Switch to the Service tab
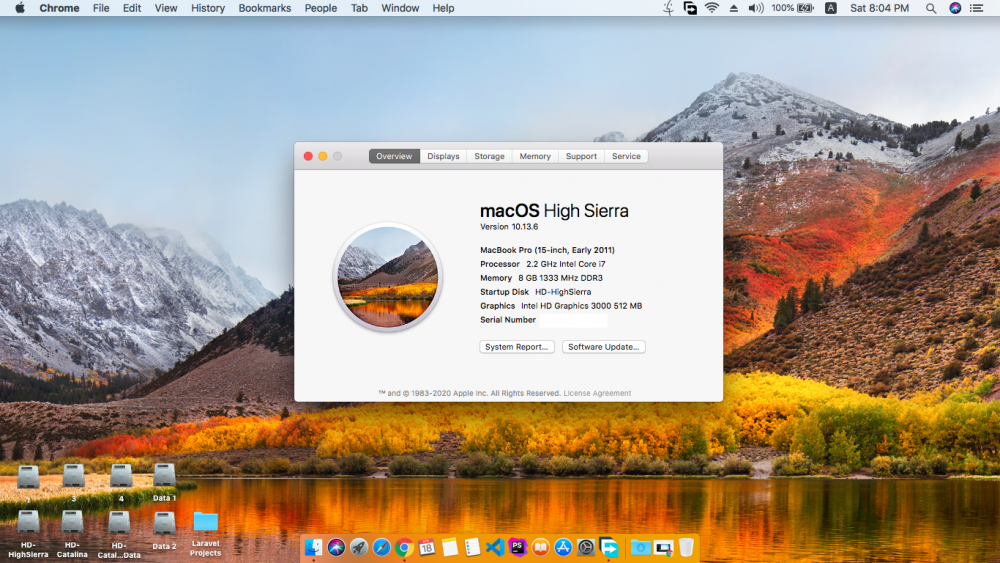Image resolution: width=1000 pixels, height=563 pixels. 626,156
